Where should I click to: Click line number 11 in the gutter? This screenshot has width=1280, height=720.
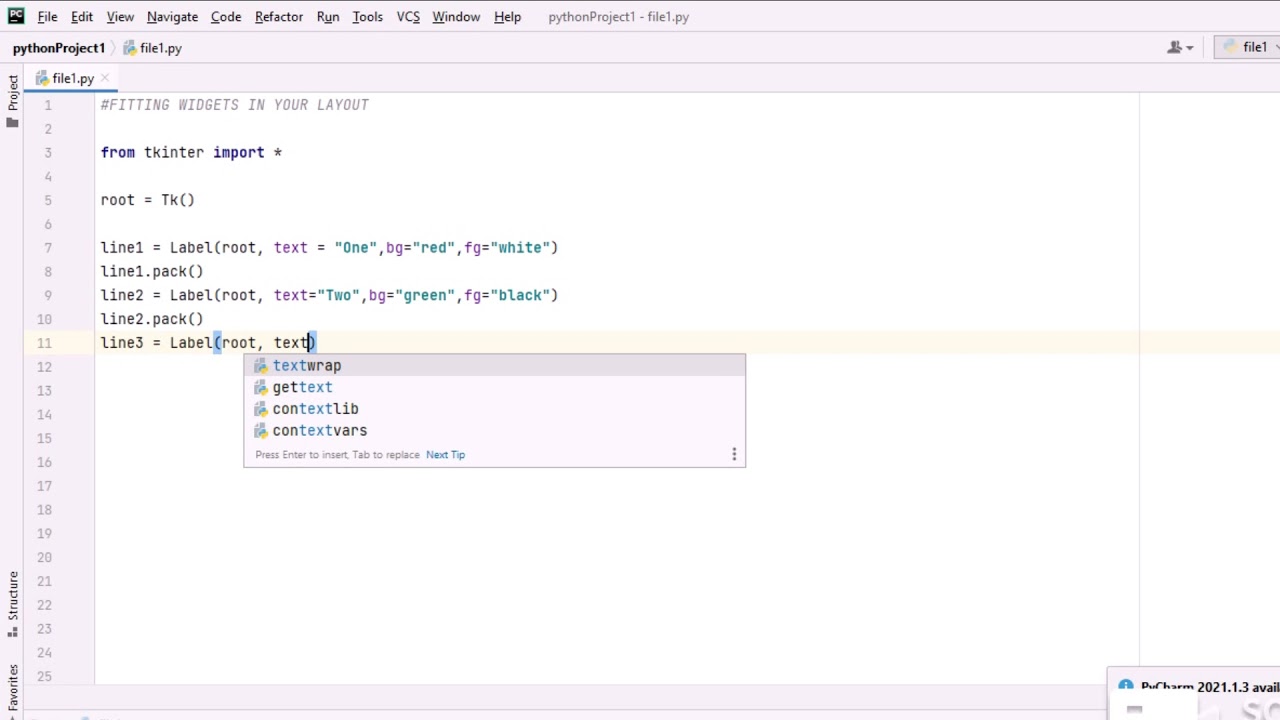point(44,343)
